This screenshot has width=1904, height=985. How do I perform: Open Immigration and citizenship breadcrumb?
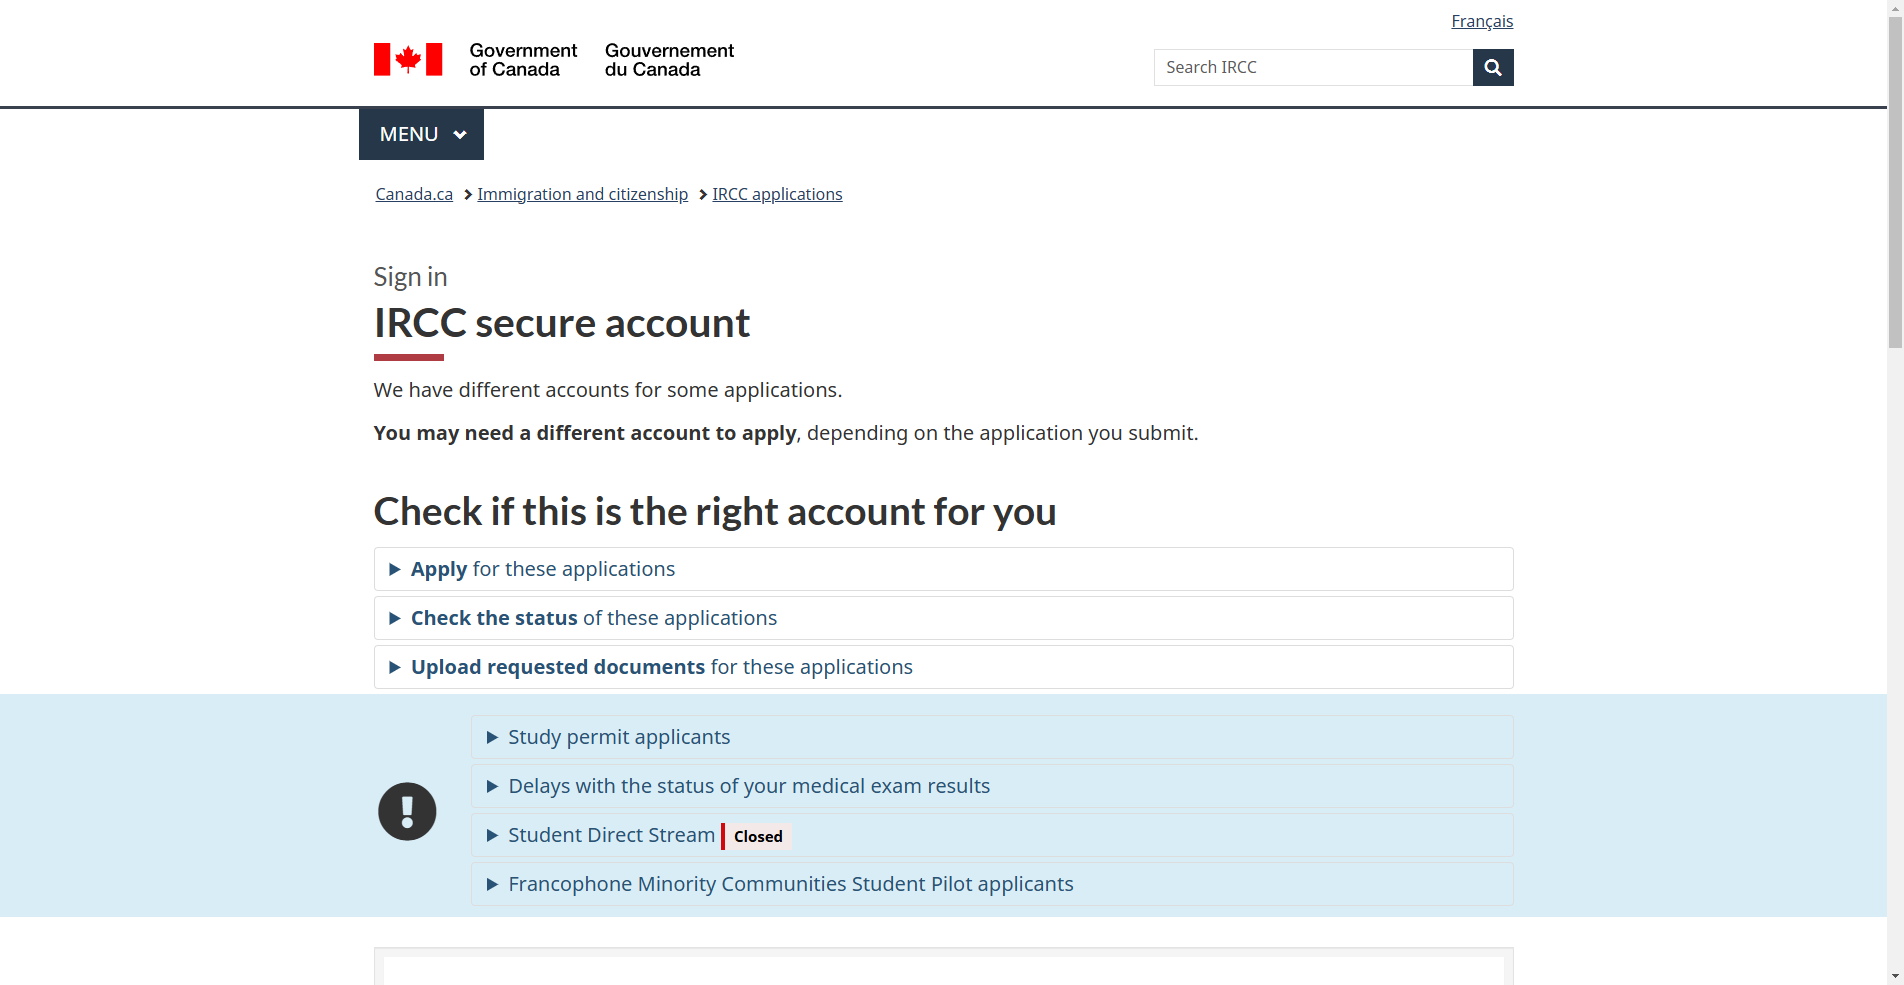click(x=582, y=194)
